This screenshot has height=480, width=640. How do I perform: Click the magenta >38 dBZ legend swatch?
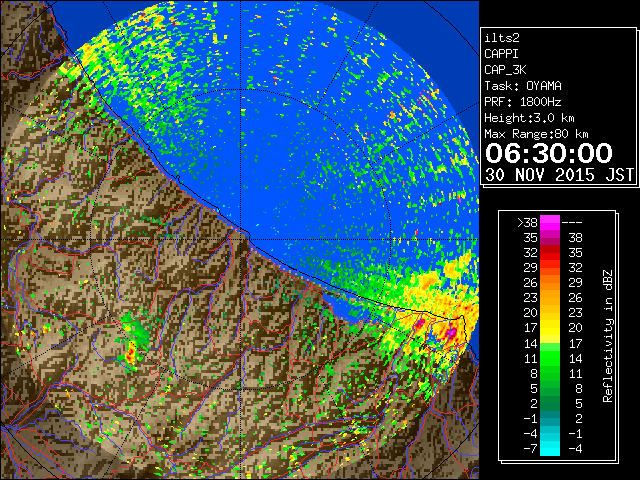coord(550,222)
